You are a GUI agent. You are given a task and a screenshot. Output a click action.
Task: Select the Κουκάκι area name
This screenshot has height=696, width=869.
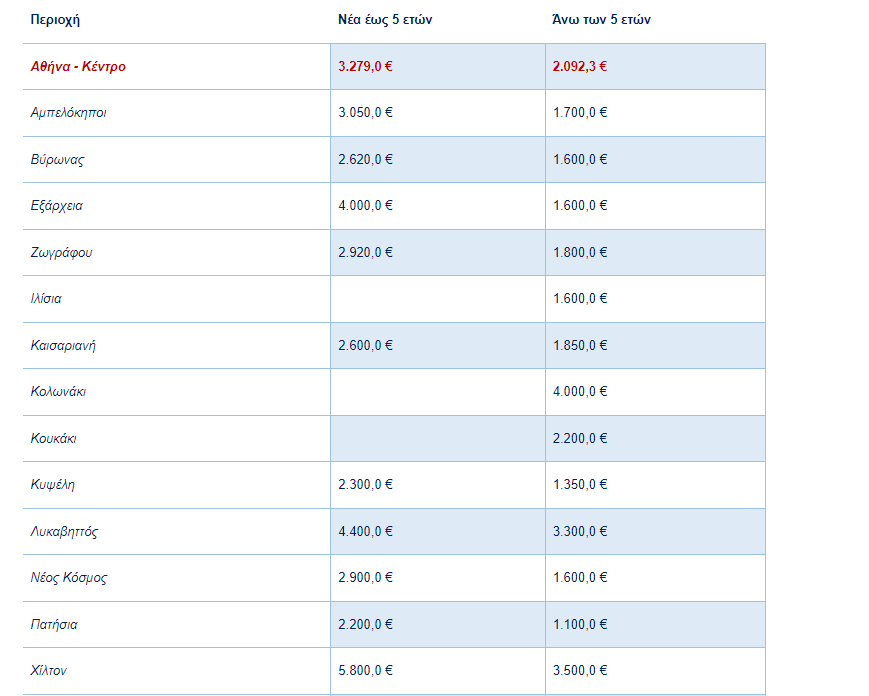pyautogui.click(x=54, y=439)
